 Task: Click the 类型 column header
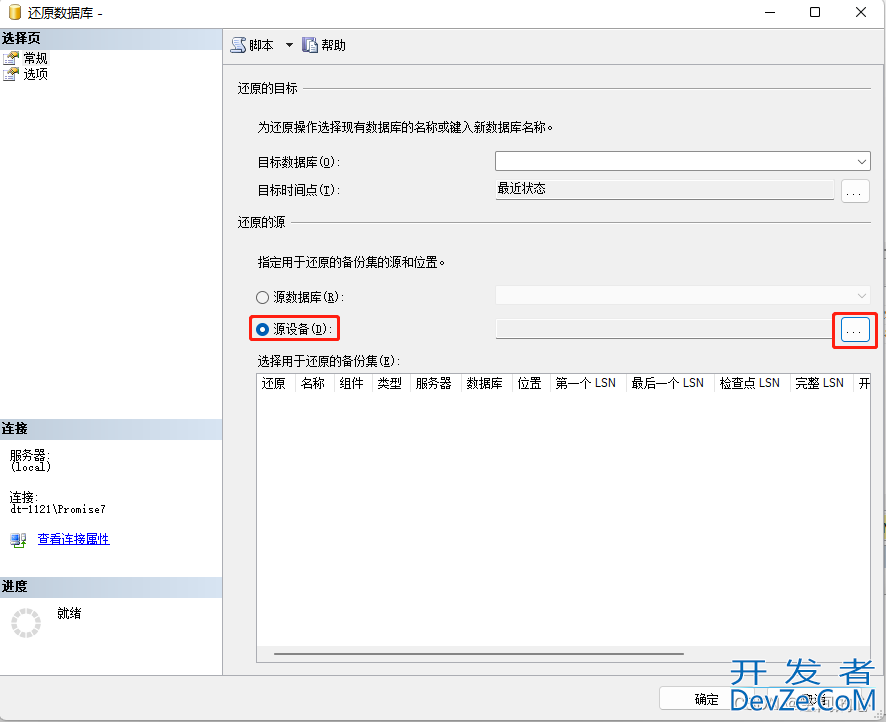point(392,384)
